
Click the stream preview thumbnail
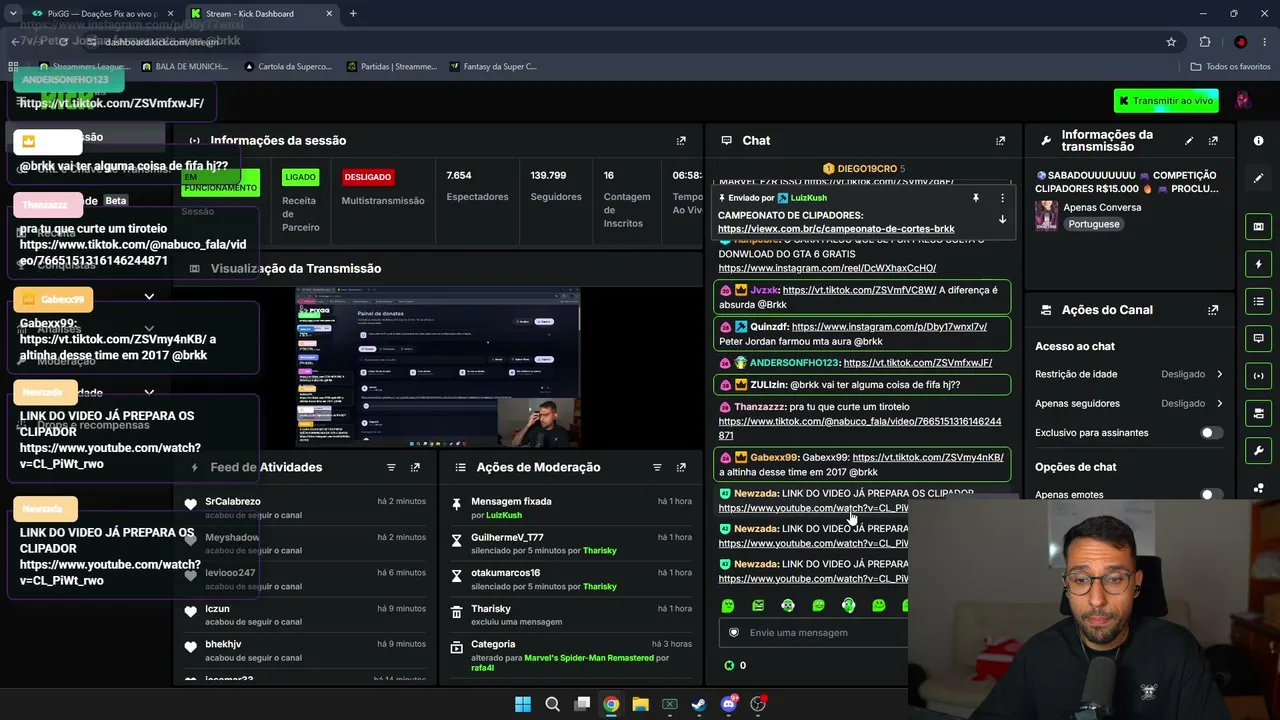point(437,367)
